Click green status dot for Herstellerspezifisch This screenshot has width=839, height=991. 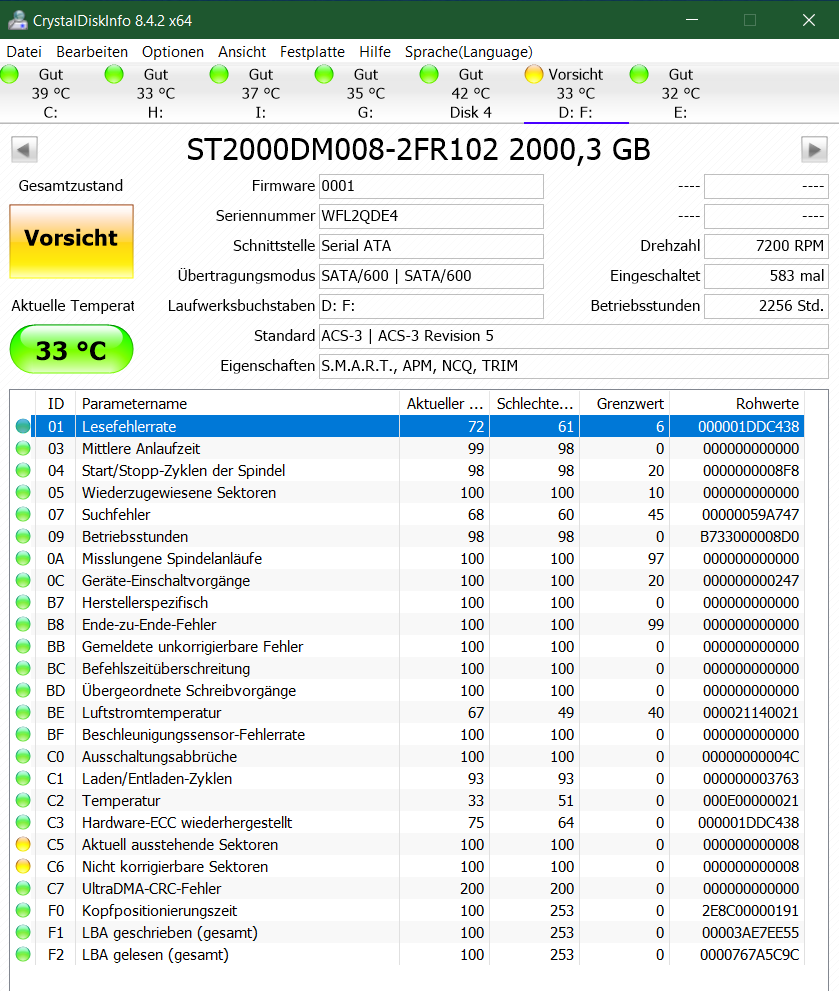tap(23, 603)
